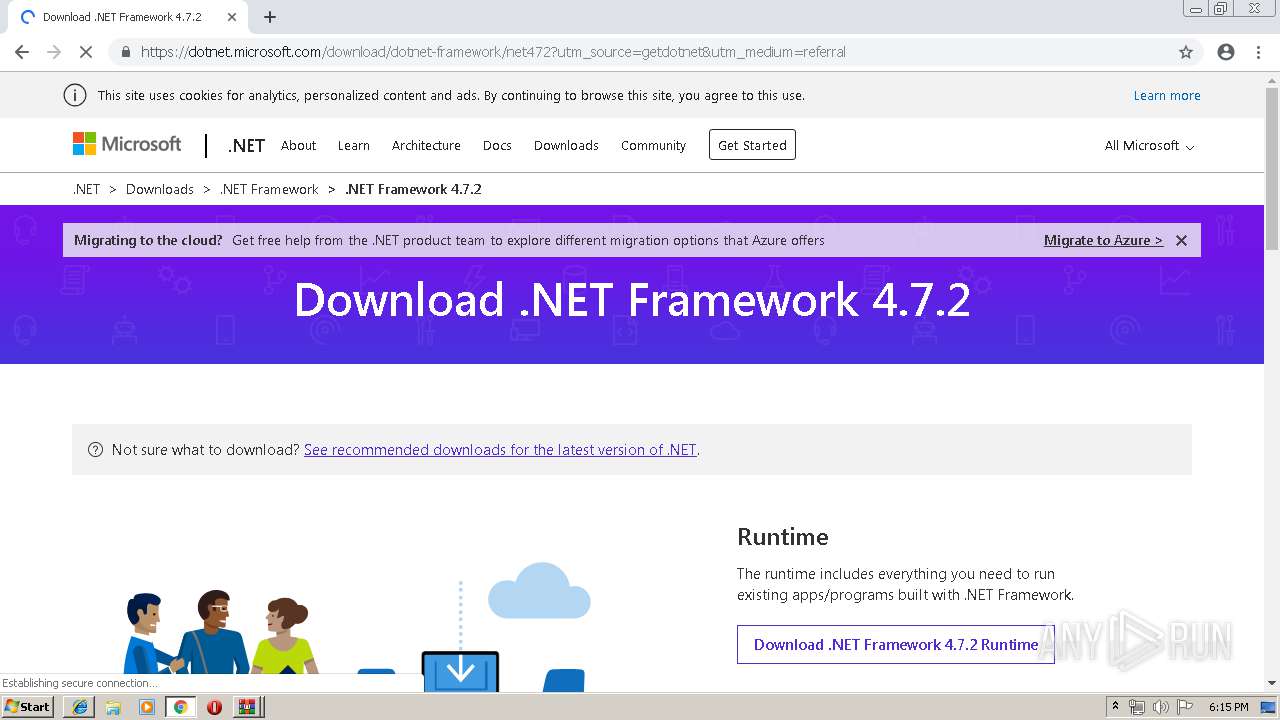Expand the All Microsoft dropdown
Image resolution: width=1280 pixels, height=720 pixels.
pos(1149,146)
